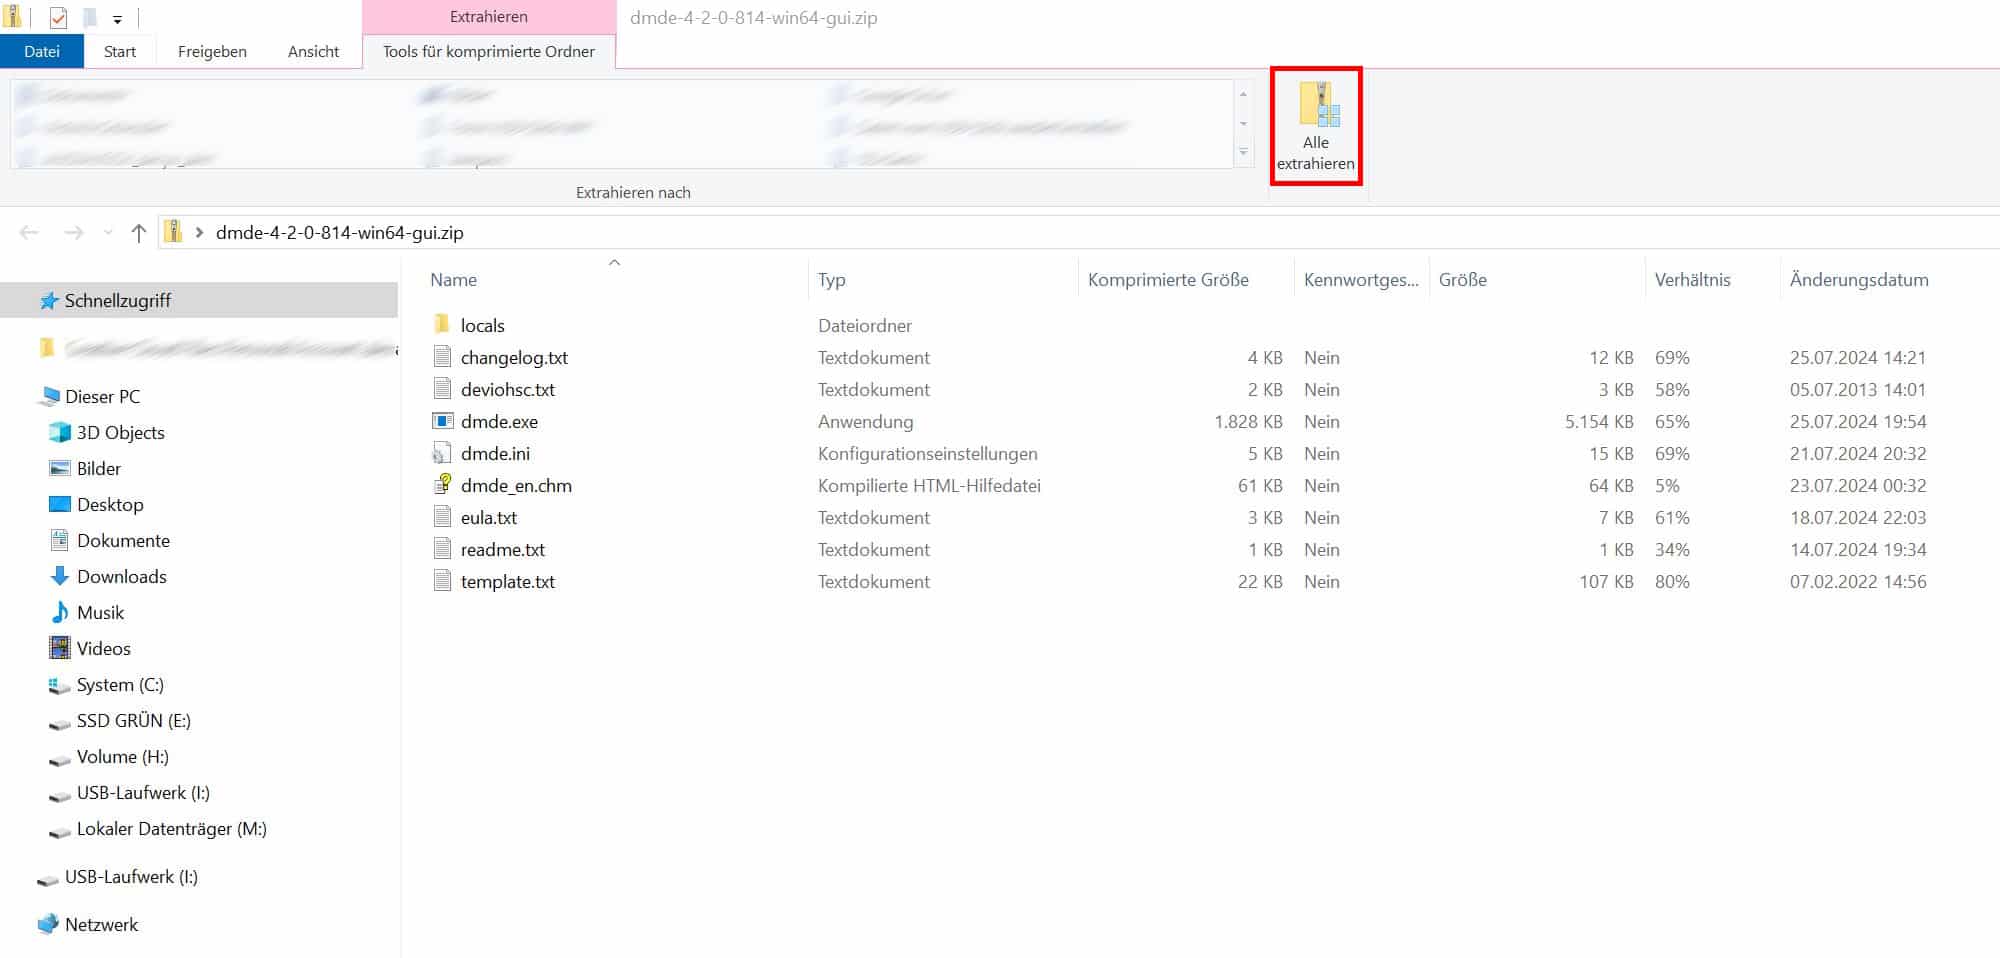Go back with the back arrow
Screen dimensions: 2000x958
[x=29, y=233]
